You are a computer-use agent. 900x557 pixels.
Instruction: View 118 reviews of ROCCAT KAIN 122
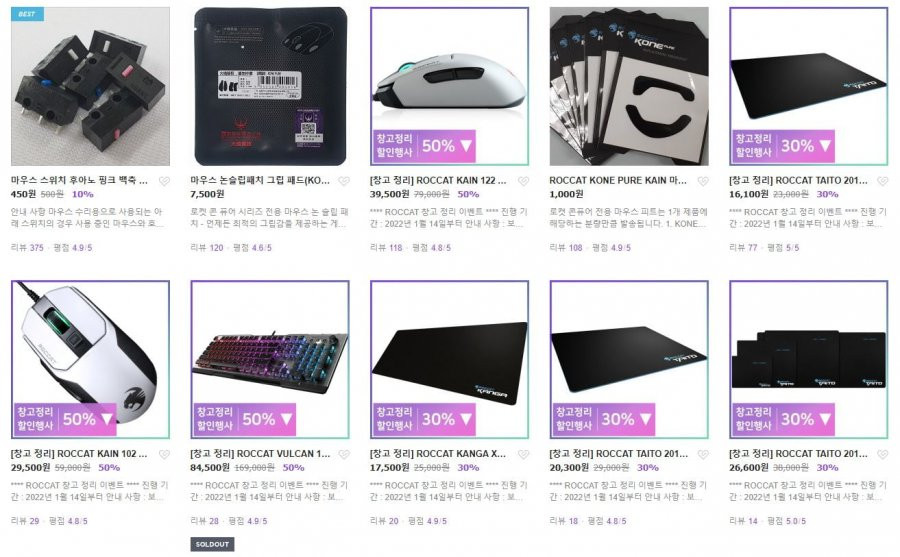386,247
